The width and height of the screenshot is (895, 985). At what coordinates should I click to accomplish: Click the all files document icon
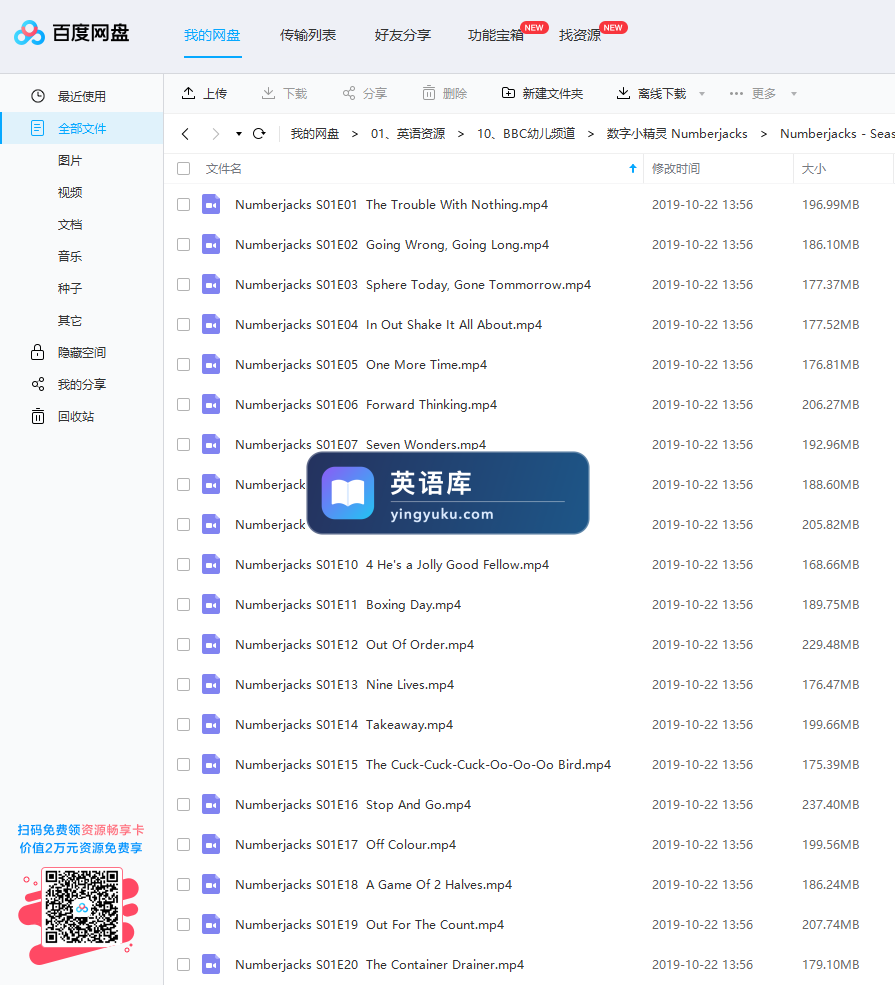point(38,128)
